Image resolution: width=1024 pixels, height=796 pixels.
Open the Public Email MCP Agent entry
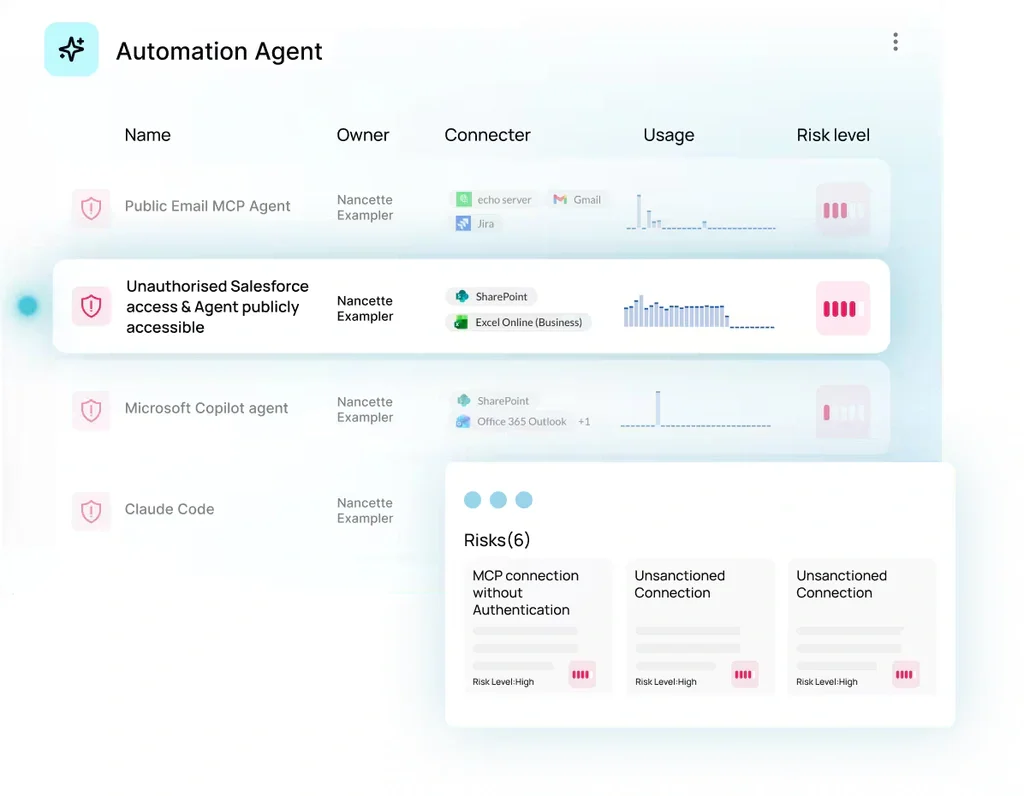point(207,206)
